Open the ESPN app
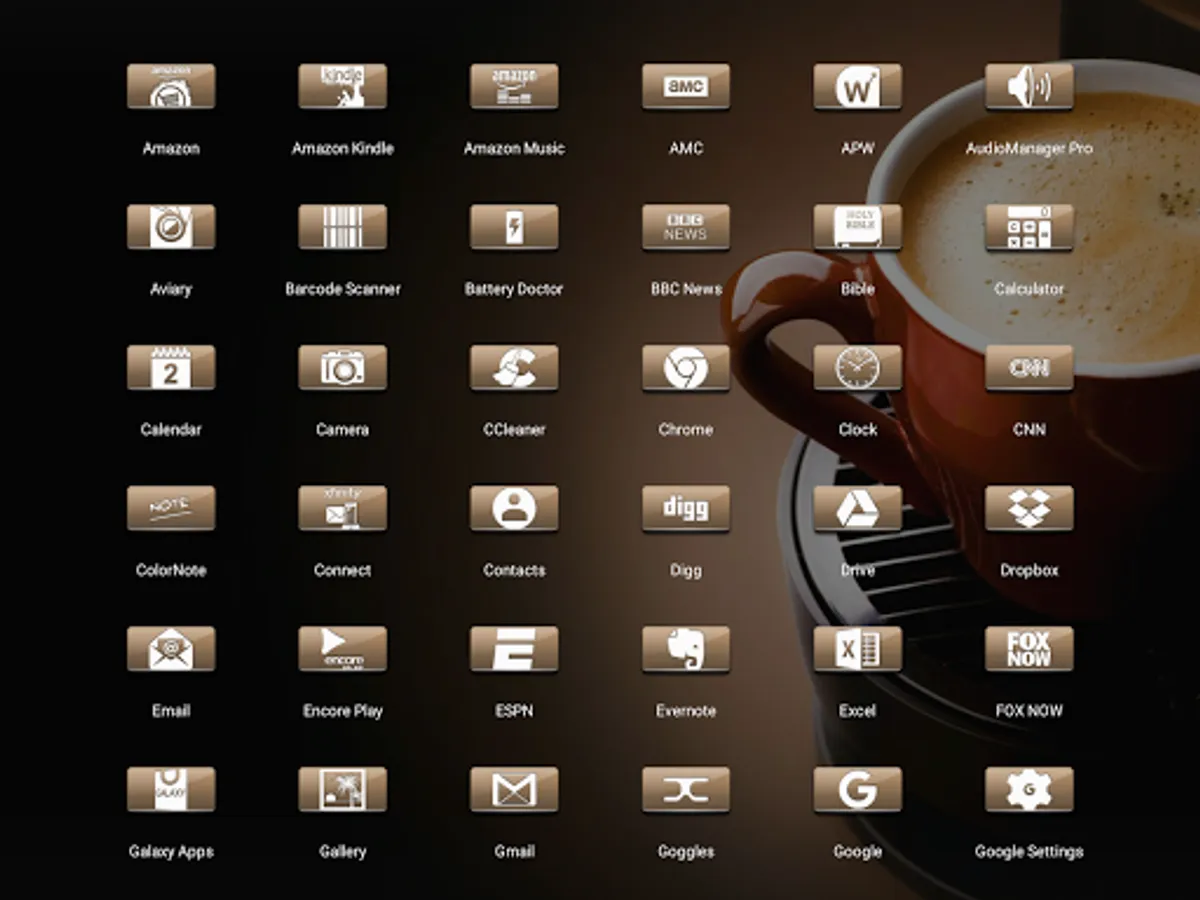 [x=514, y=650]
